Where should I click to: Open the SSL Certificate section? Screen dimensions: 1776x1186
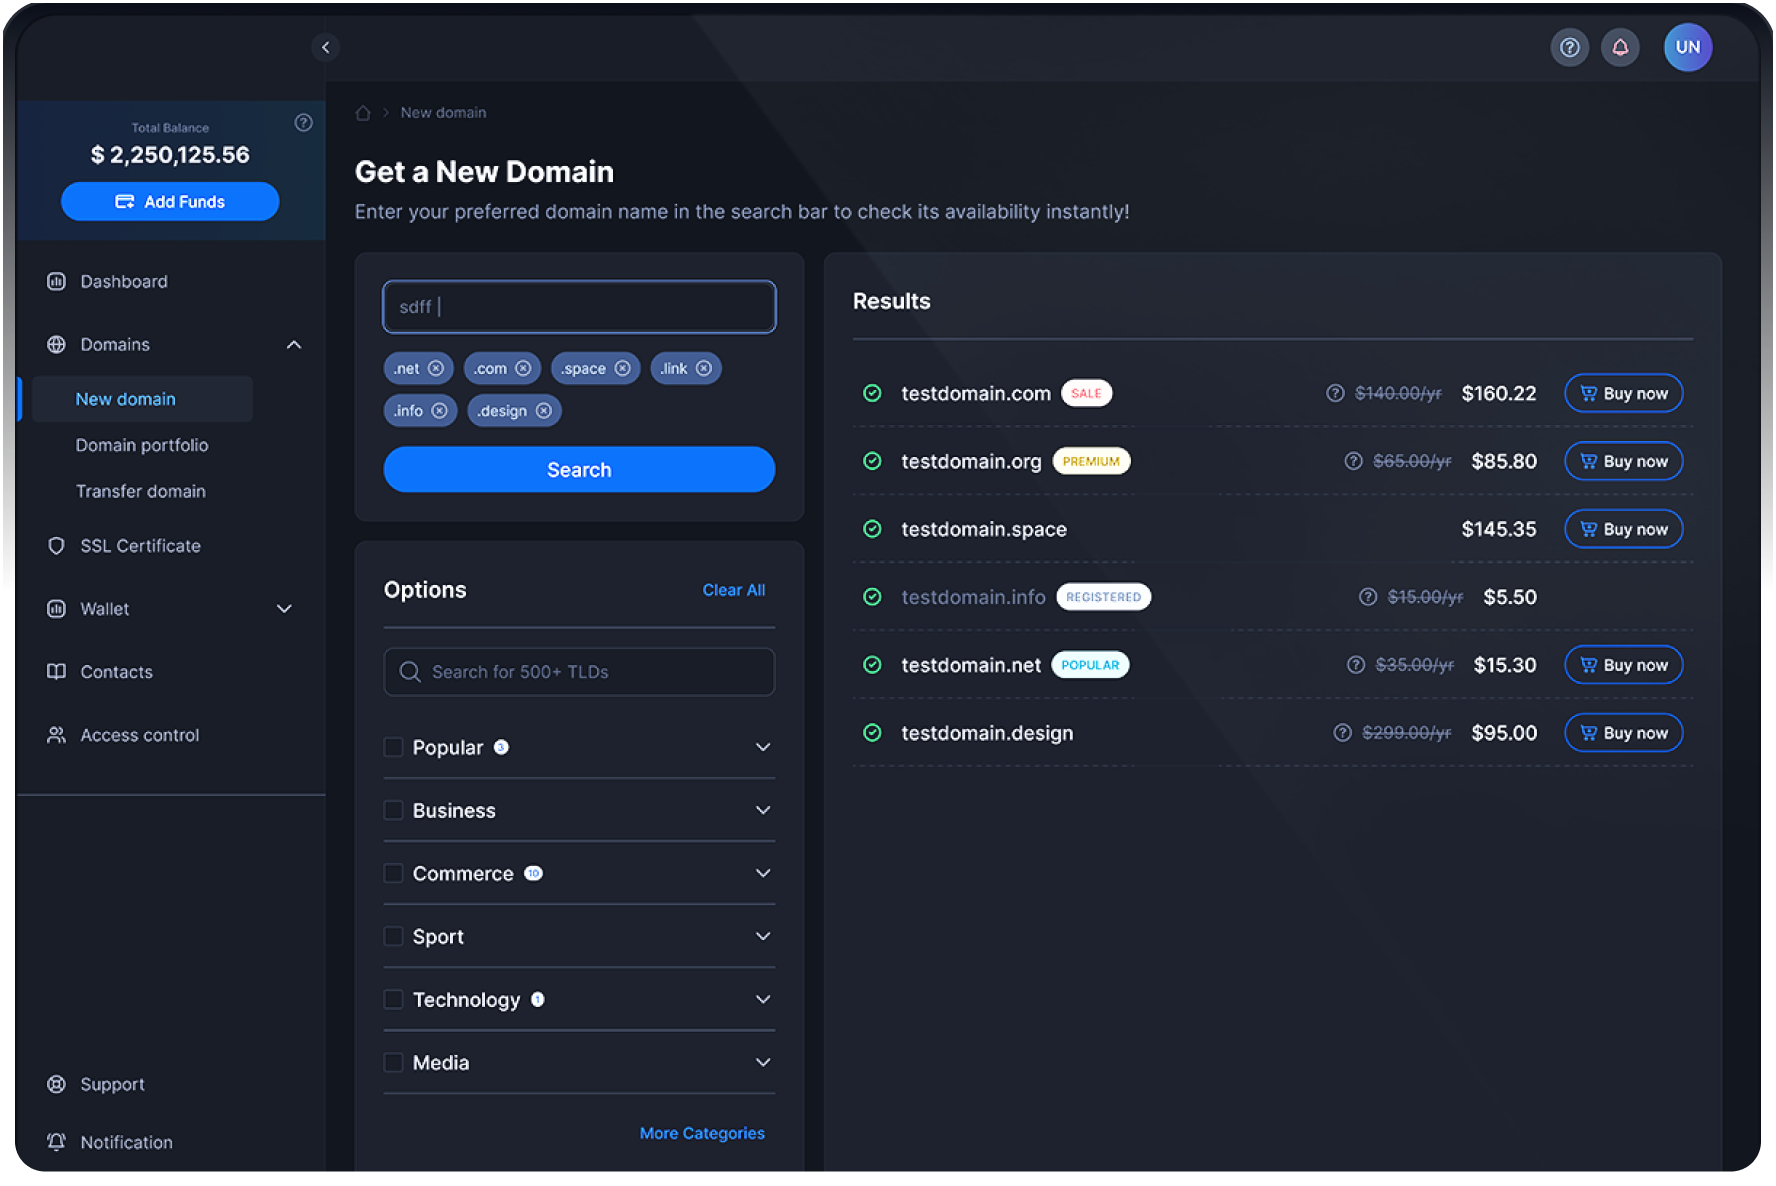coord(140,545)
